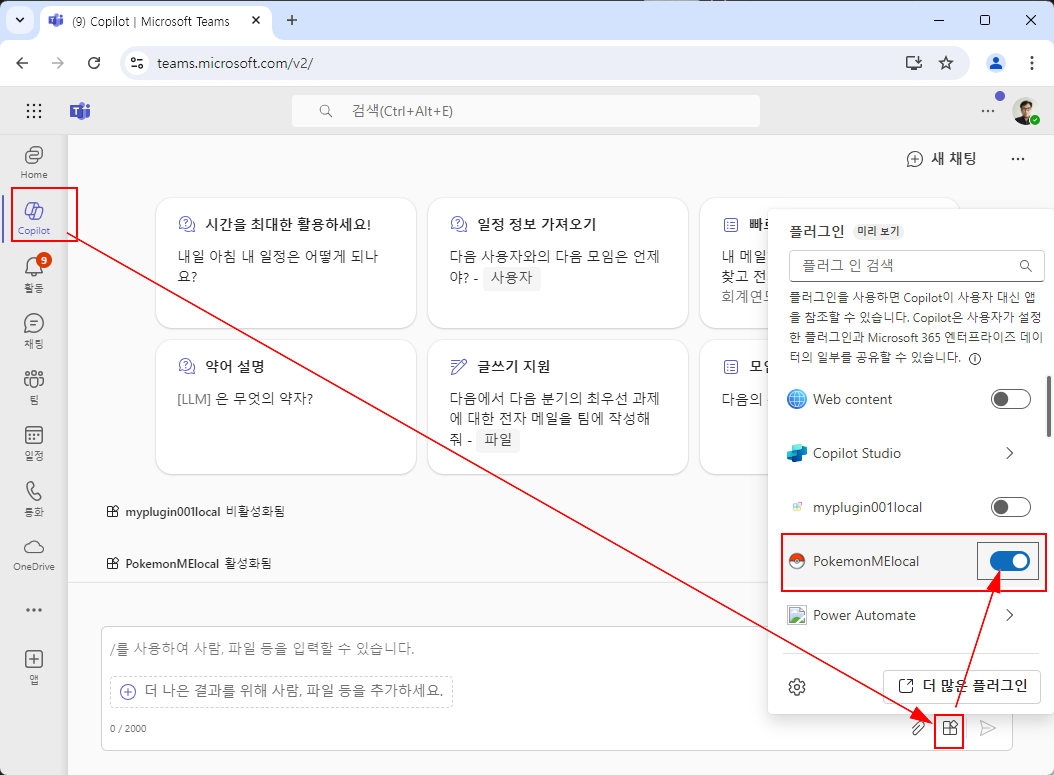This screenshot has height=775, width=1054.
Task: Expand the Power Automate plugin chevron
Action: click(x=1009, y=615)
